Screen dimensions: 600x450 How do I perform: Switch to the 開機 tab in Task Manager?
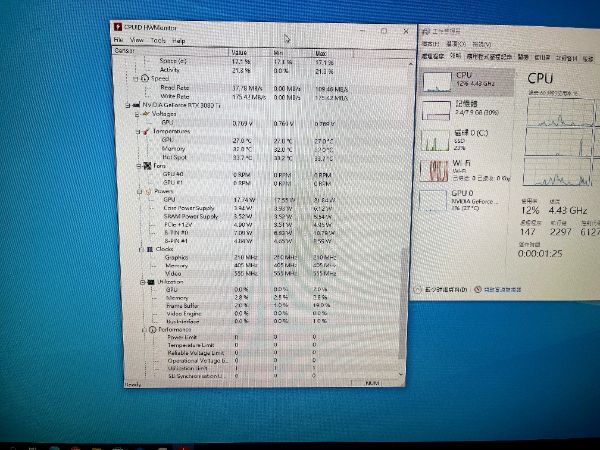(523, 57)
